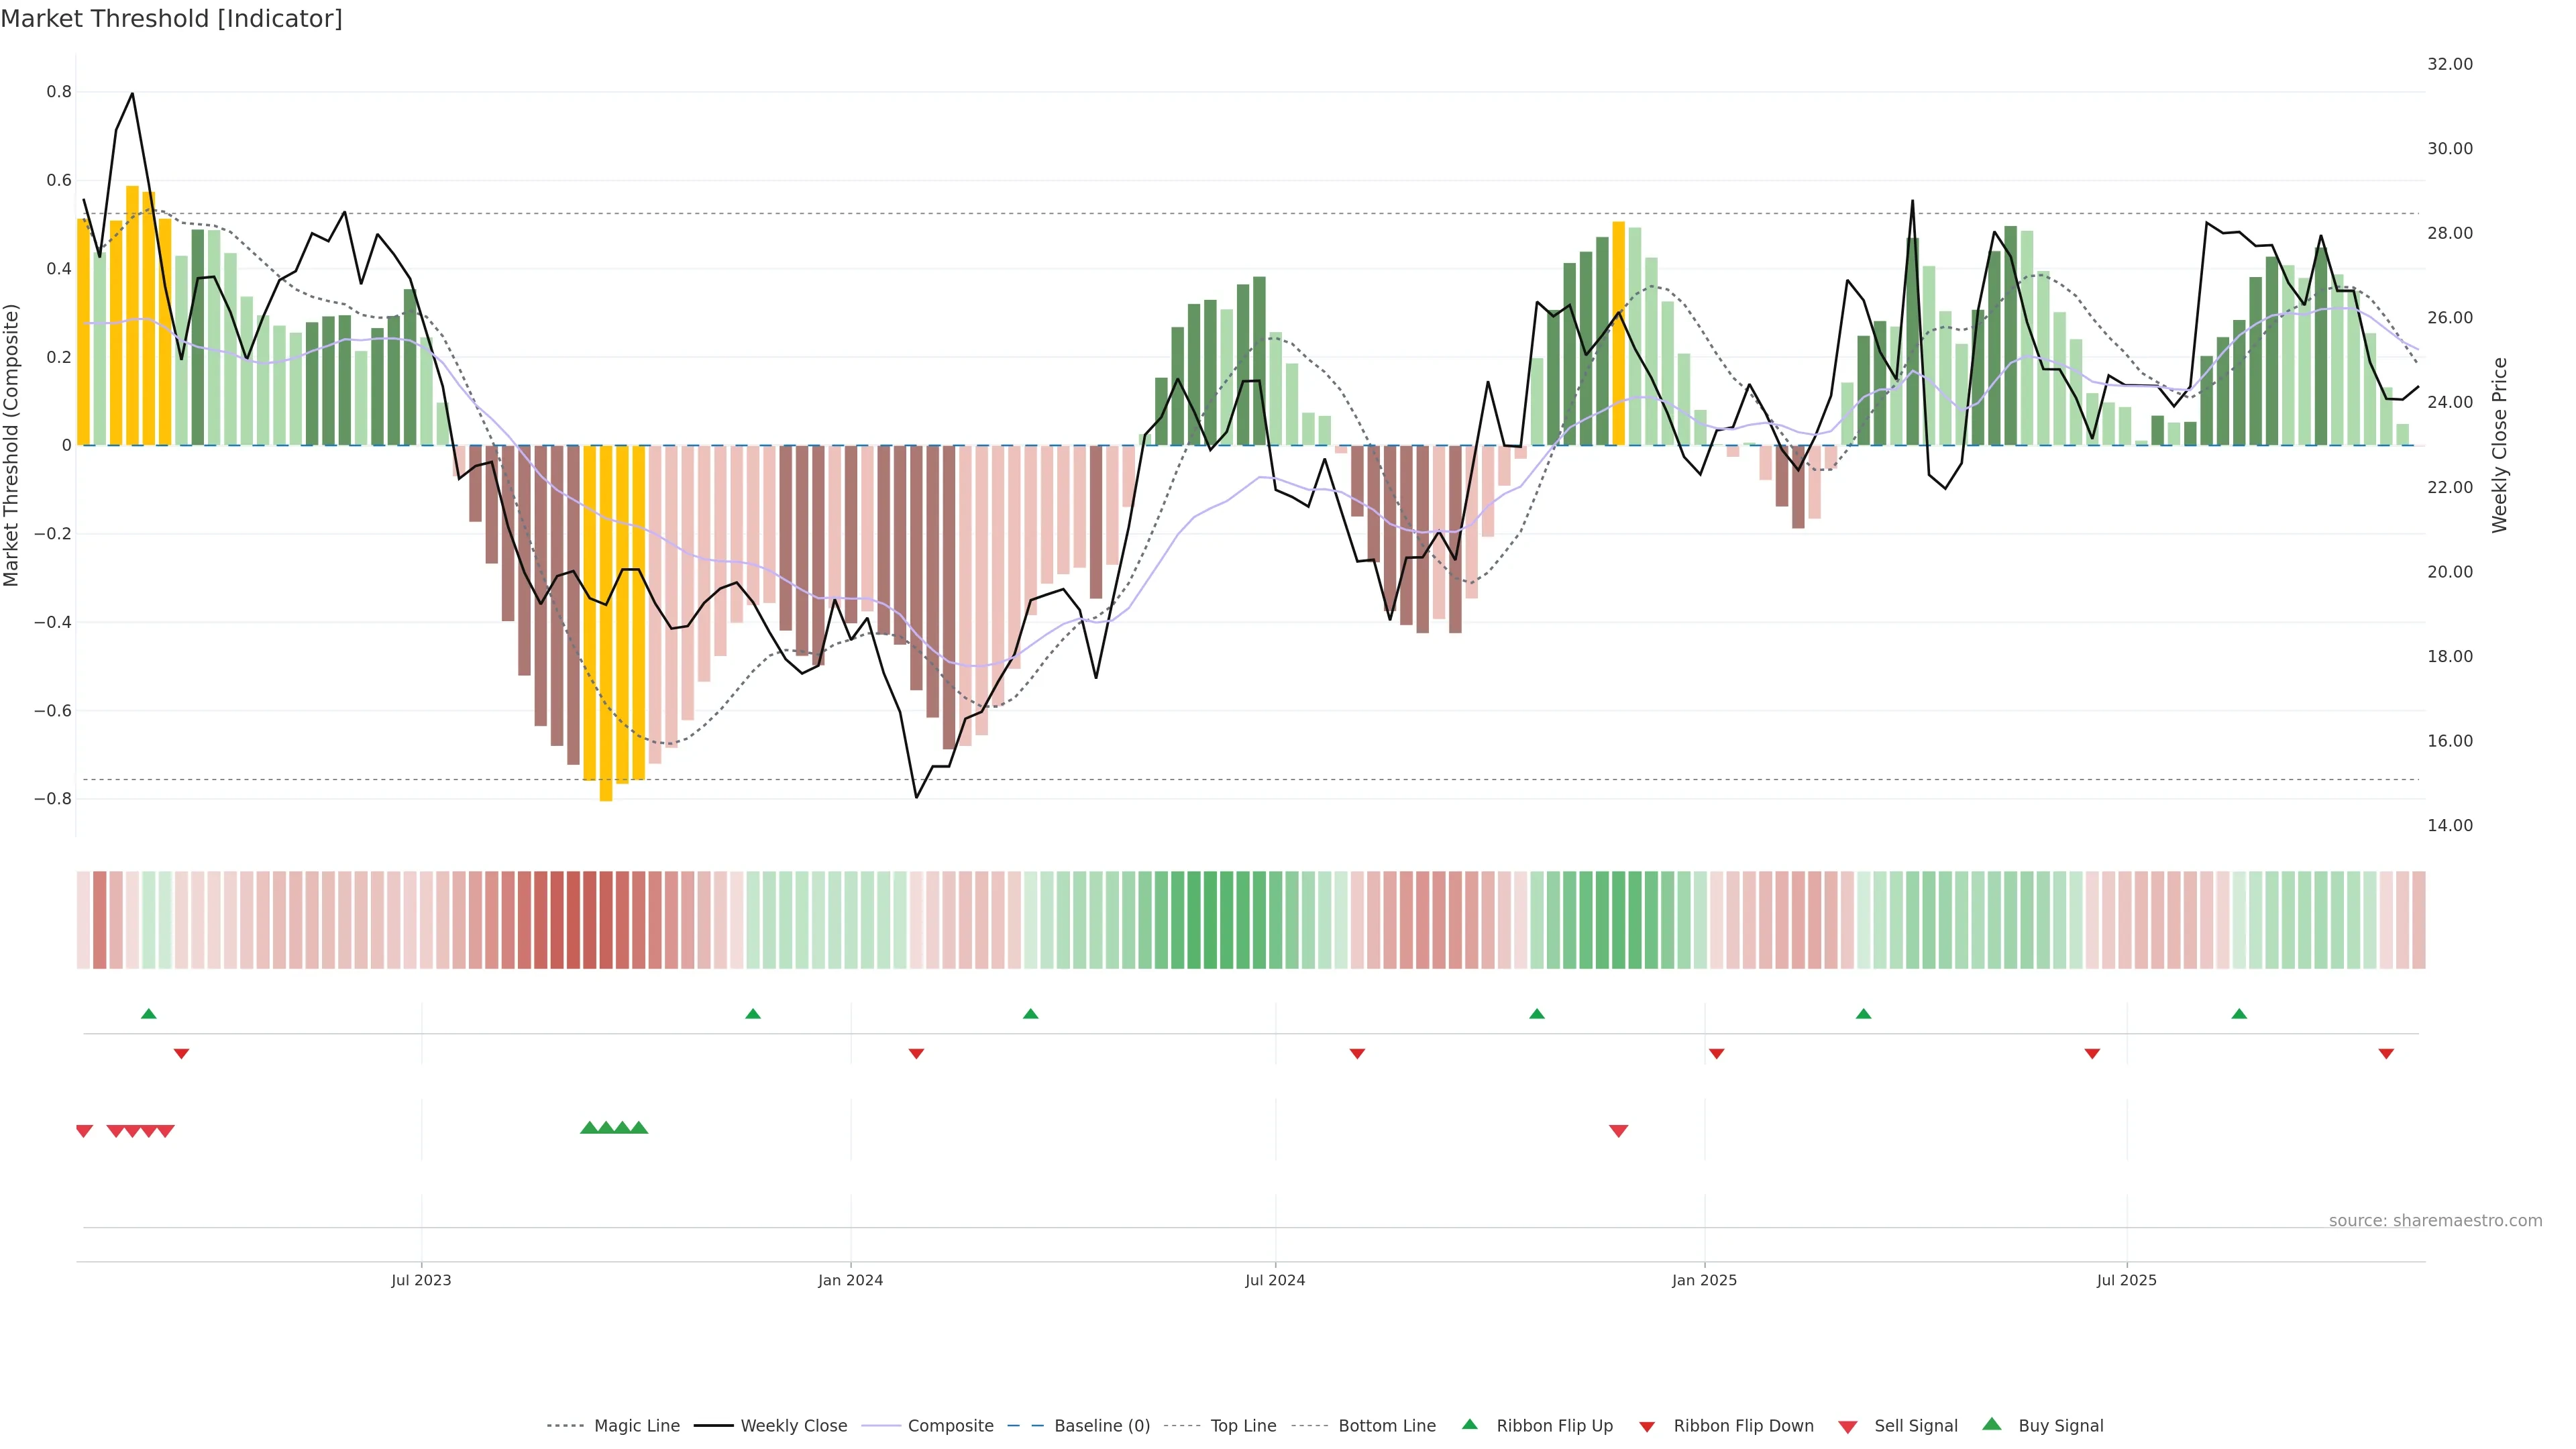
Task: Click the Ribbon Flip Up legend triangle
Action: point(1470,1425)
